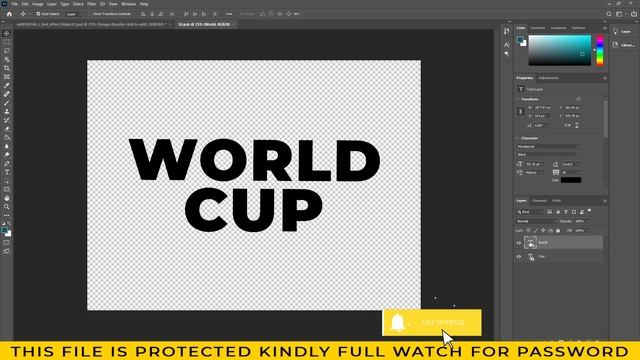The image size is (640, 360).
Task: Select the Eyedropper tool
Action: click(x=7, y=85)
